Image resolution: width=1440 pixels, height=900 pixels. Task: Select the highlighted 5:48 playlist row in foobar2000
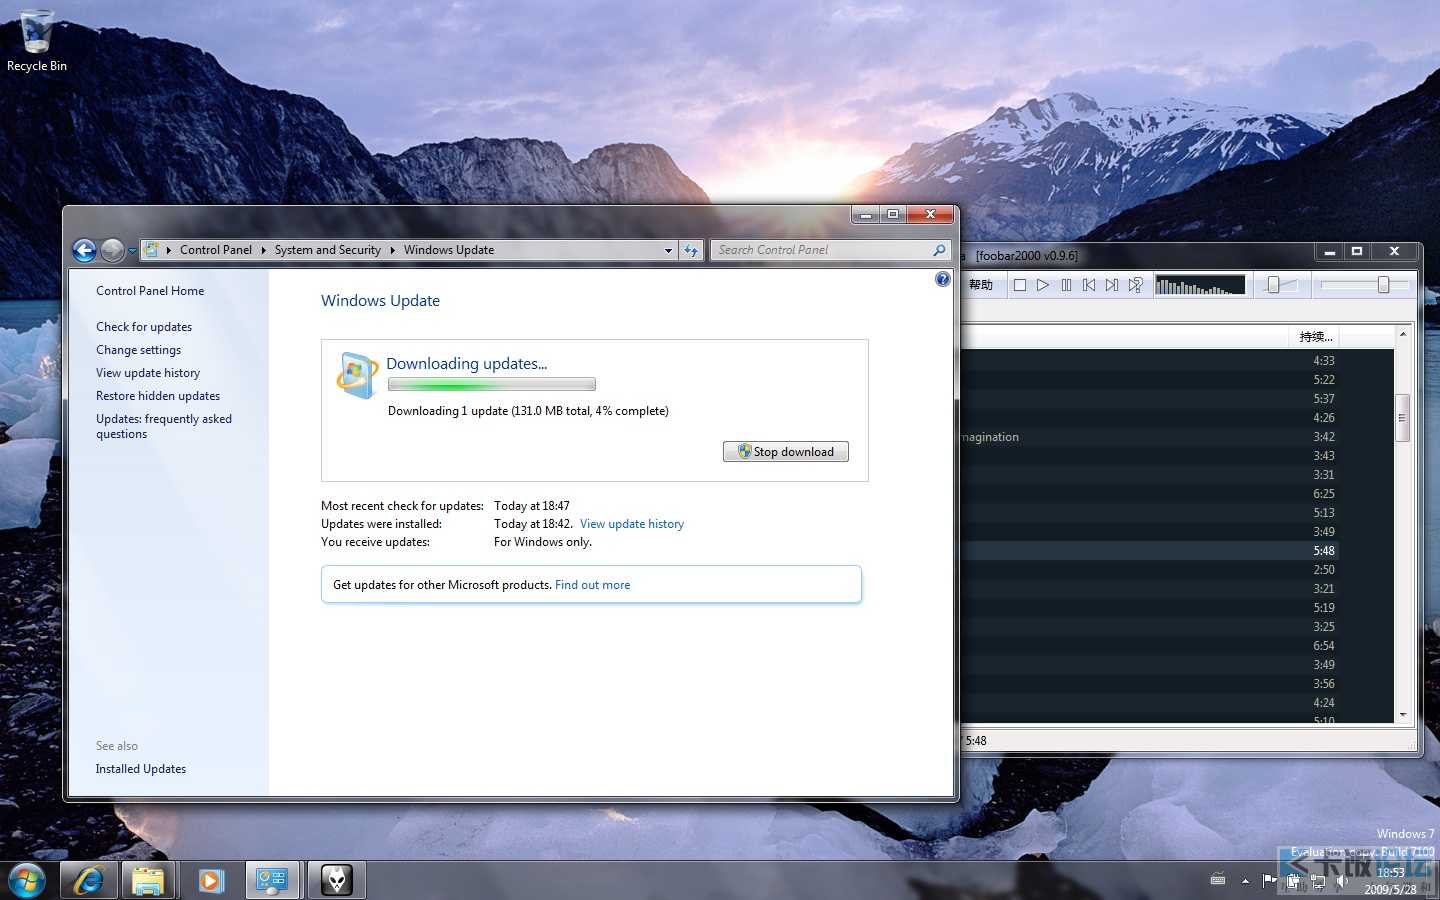coord(1177,551)
